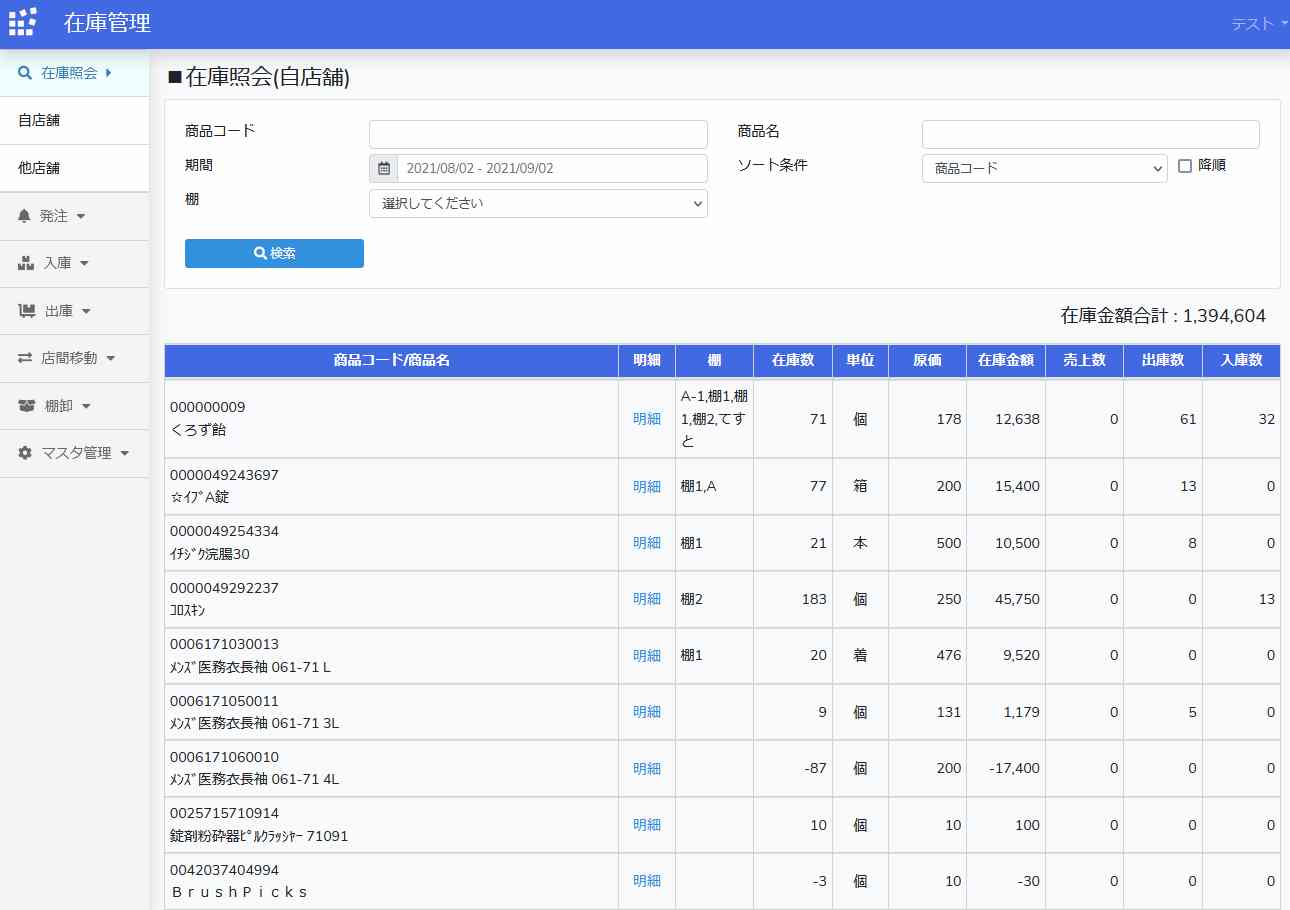Click the transfer arrows icon next to 店間移動
Screen dimensions: 1290x910
tap(25, 358)
